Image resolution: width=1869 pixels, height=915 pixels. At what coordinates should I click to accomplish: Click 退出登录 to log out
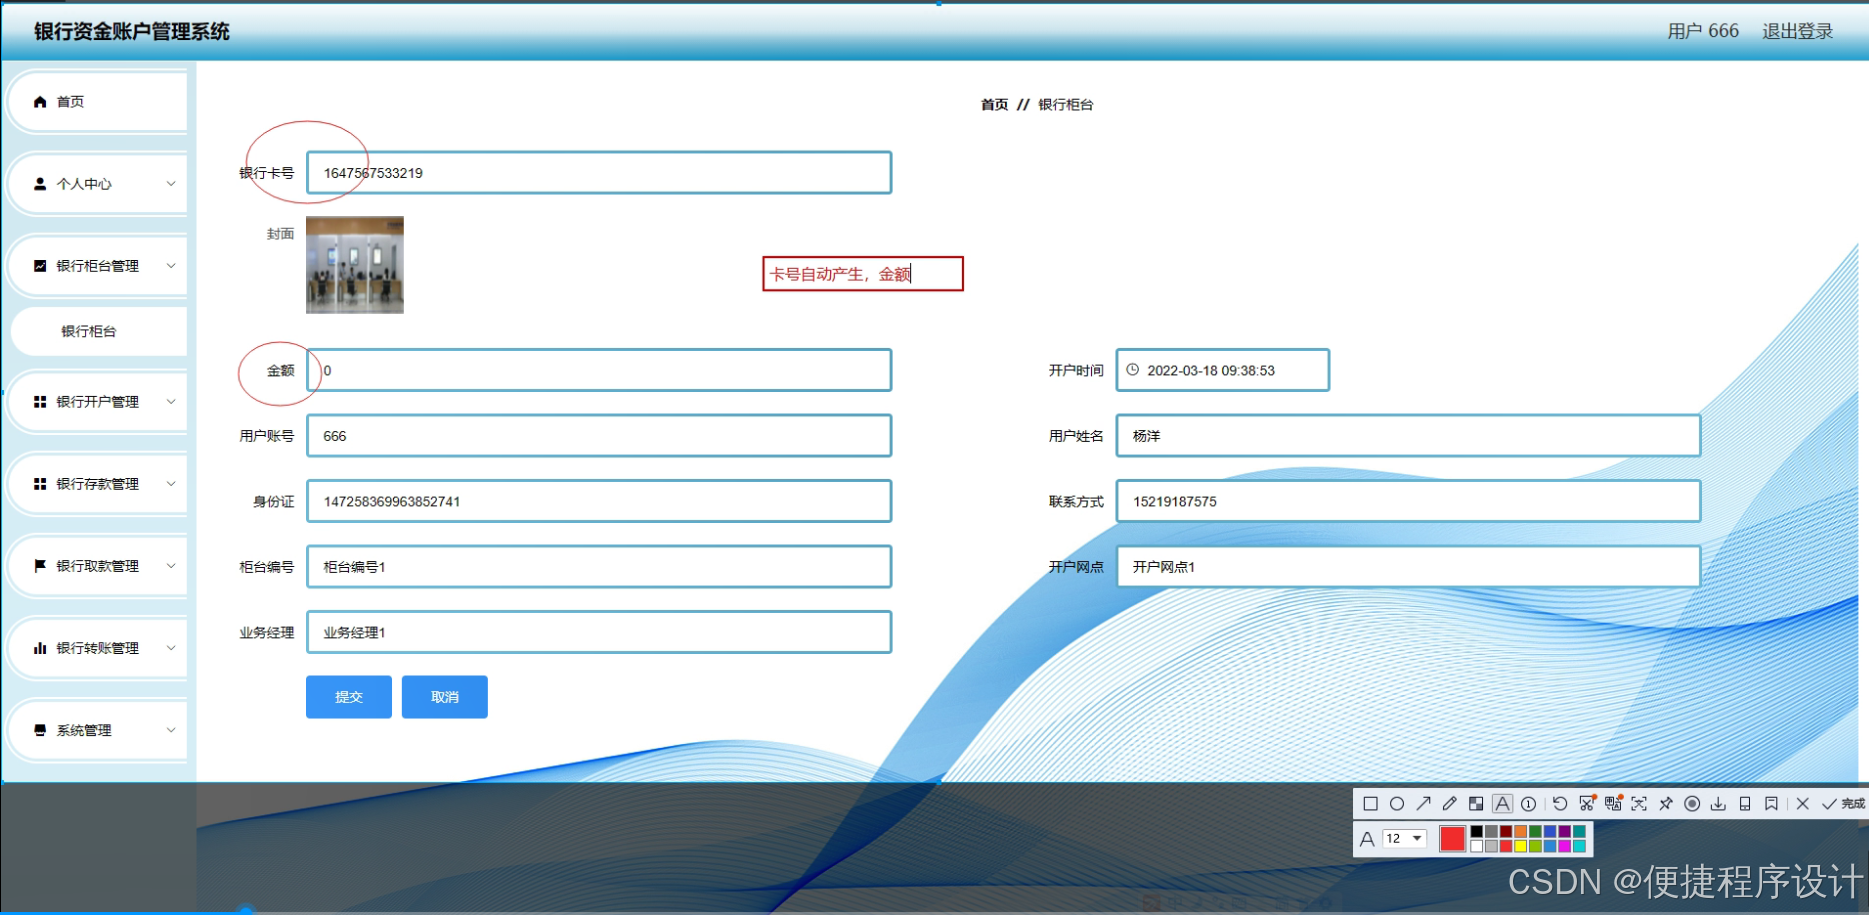[x=1797, y=31]
